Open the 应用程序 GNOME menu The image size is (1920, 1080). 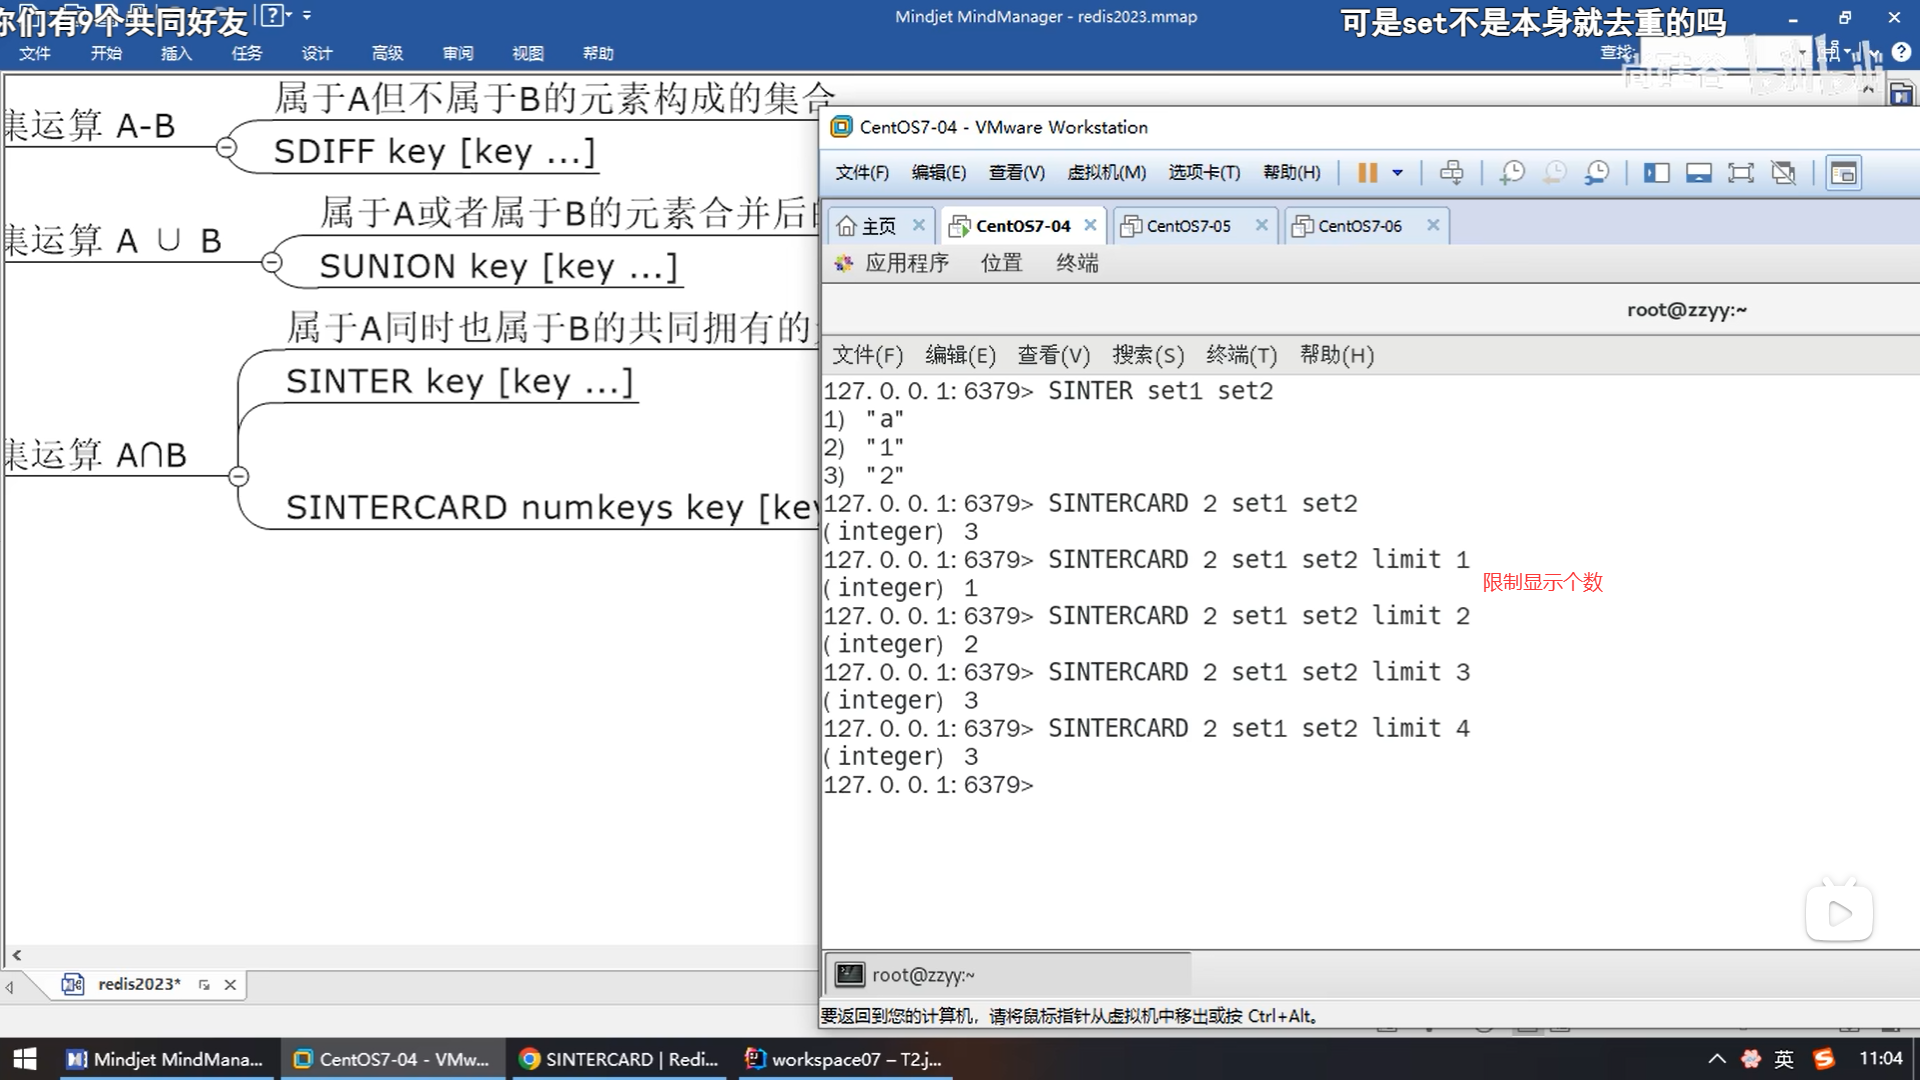tap(906, 263)
